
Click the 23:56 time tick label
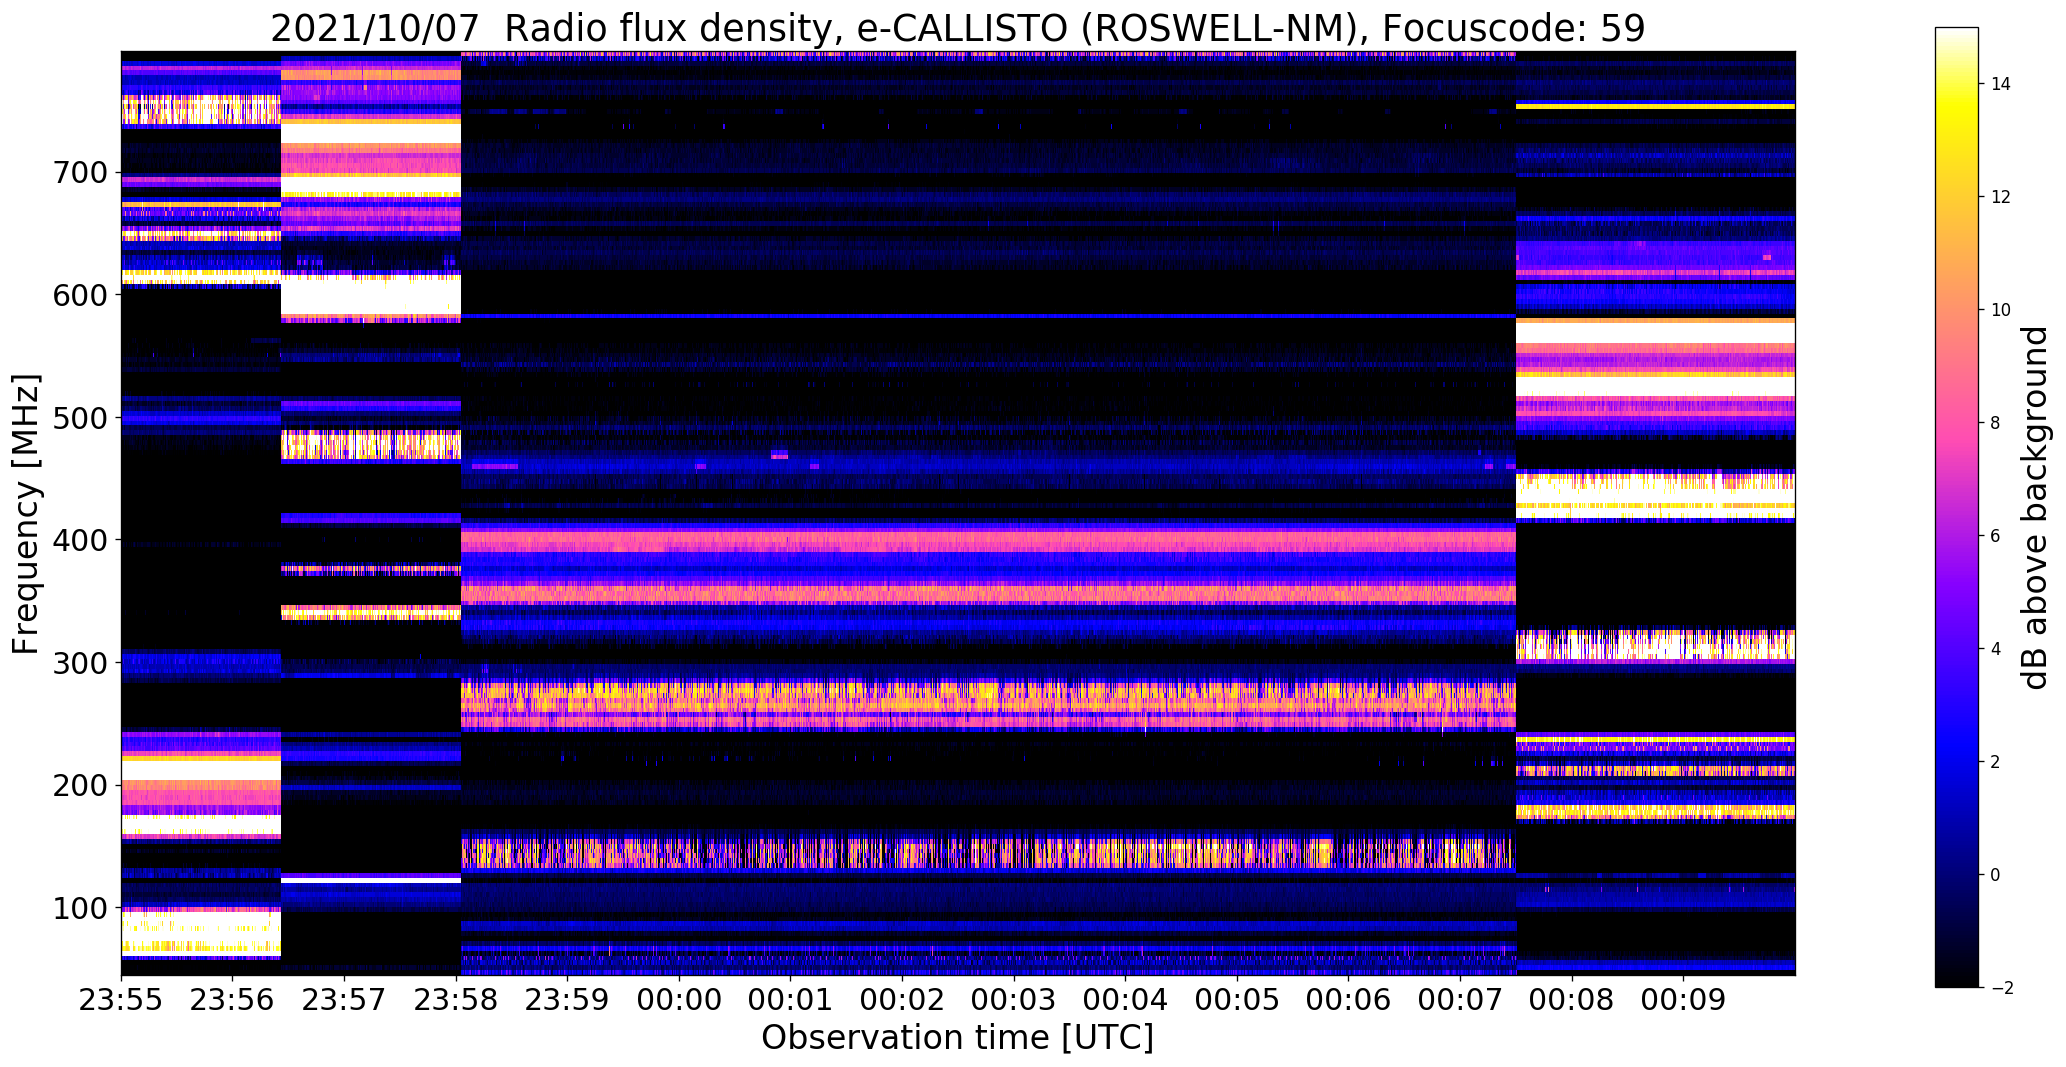[233, 999]
